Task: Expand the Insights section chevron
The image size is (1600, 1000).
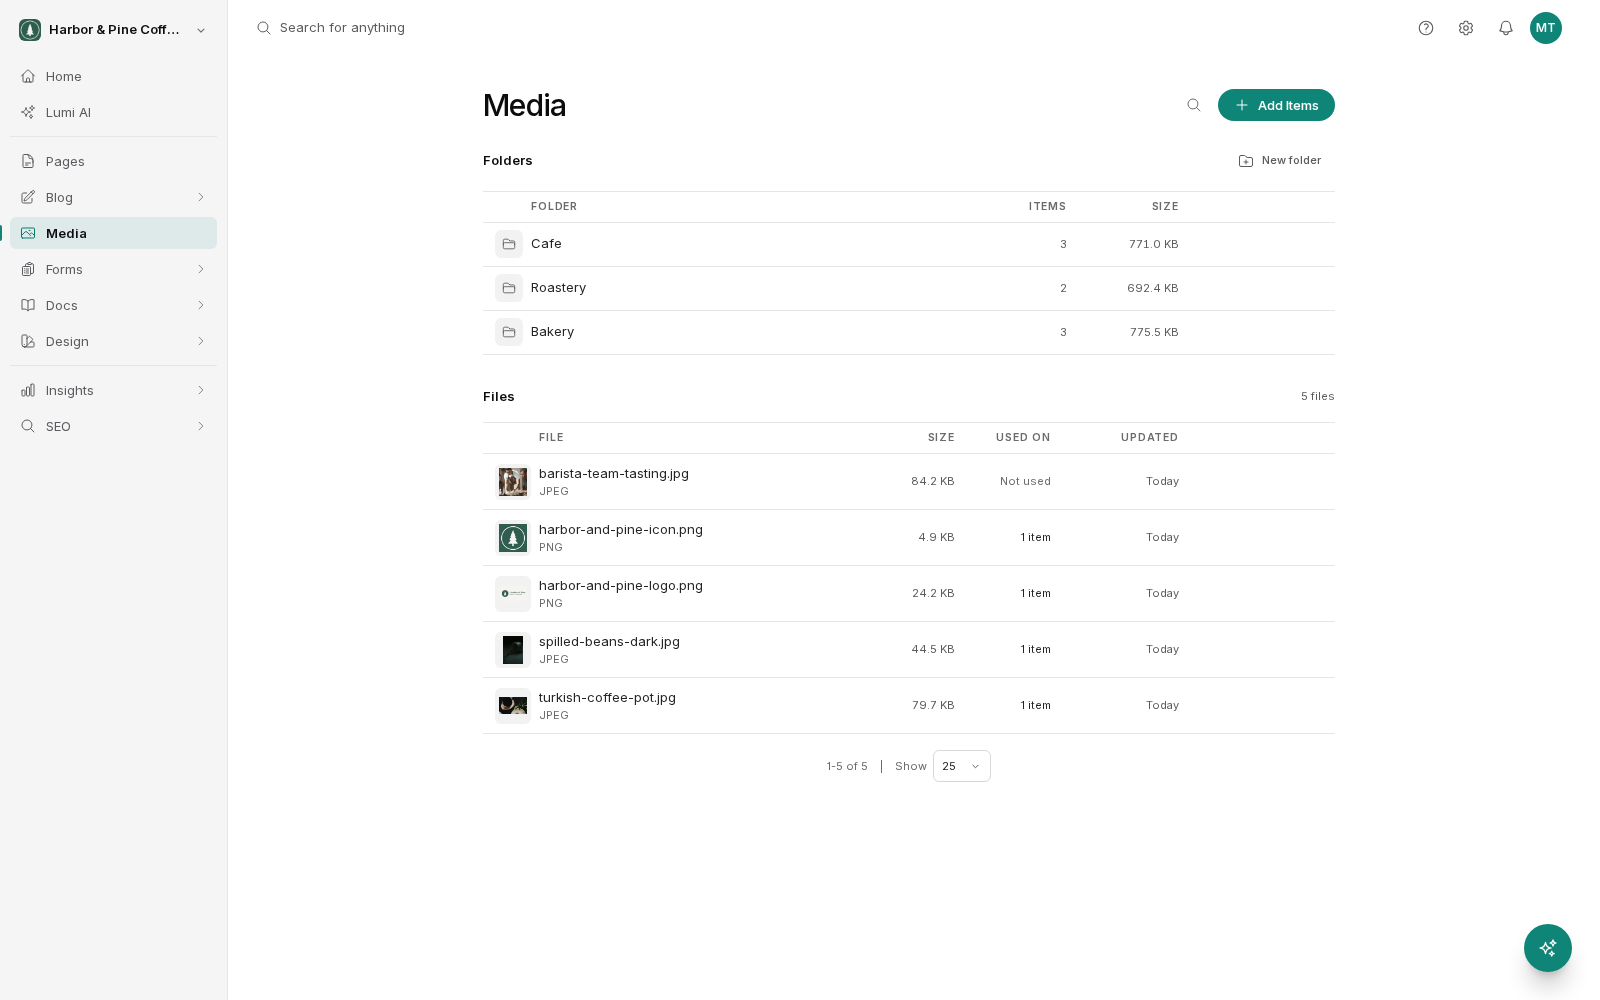Action: coord(201,390)
